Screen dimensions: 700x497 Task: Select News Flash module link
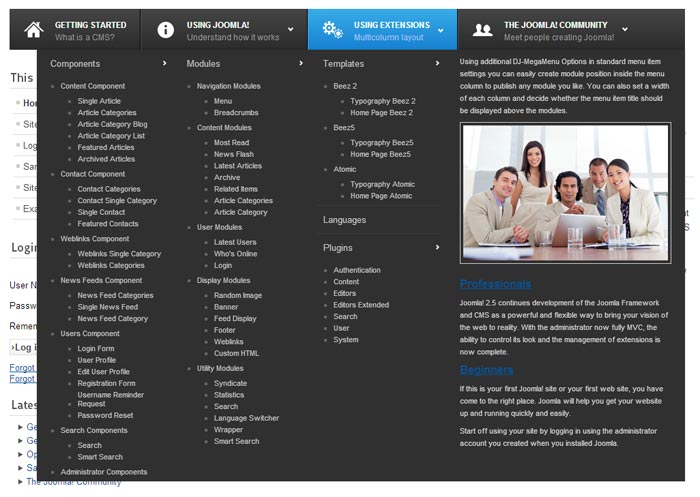234,155
